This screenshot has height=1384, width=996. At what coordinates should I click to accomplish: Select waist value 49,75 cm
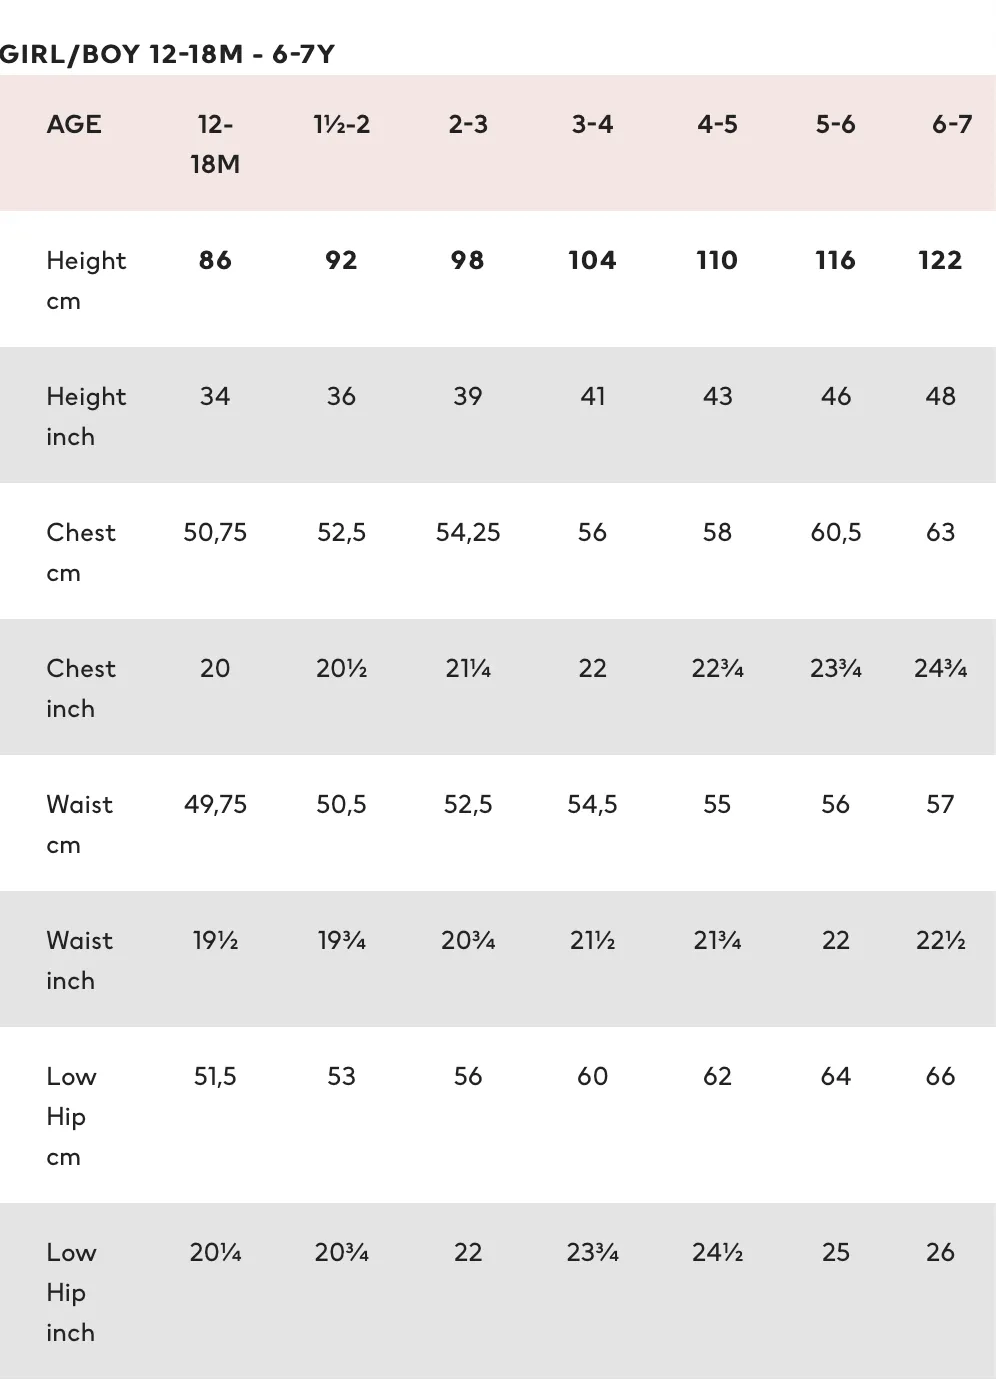click(215, 805)
